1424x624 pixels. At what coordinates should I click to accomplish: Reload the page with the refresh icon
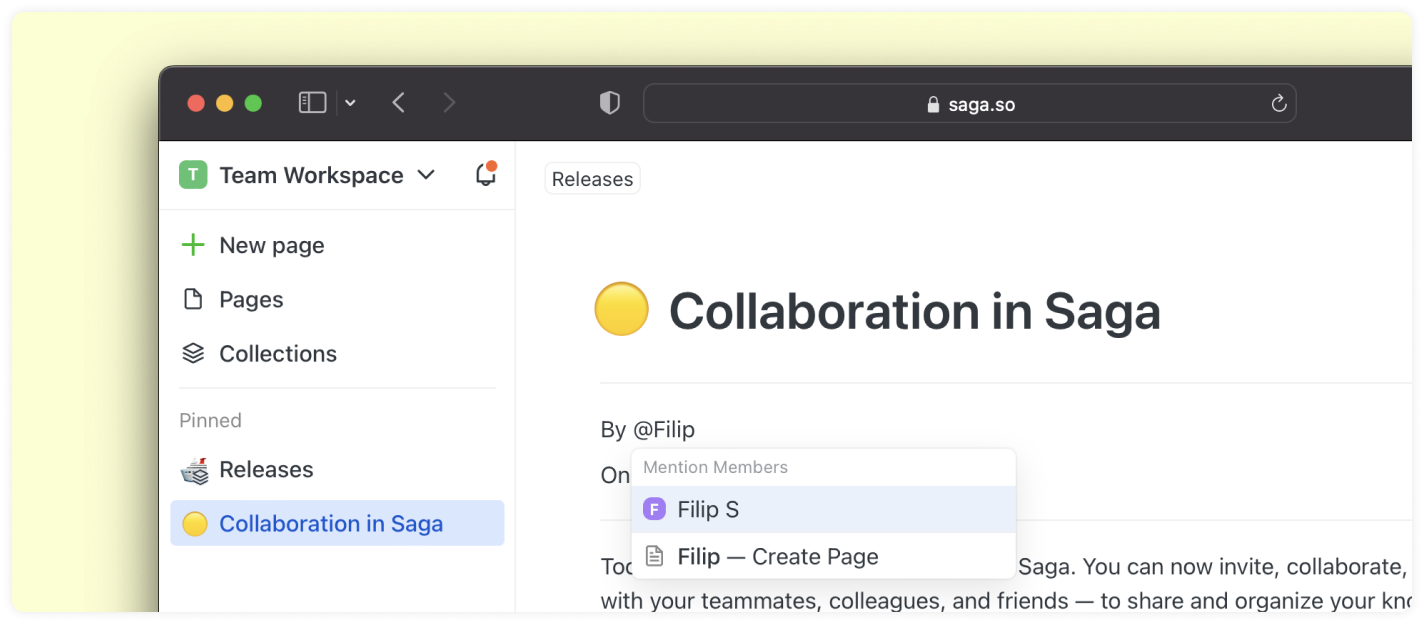pyautogui.click(x=1277, y=104)
